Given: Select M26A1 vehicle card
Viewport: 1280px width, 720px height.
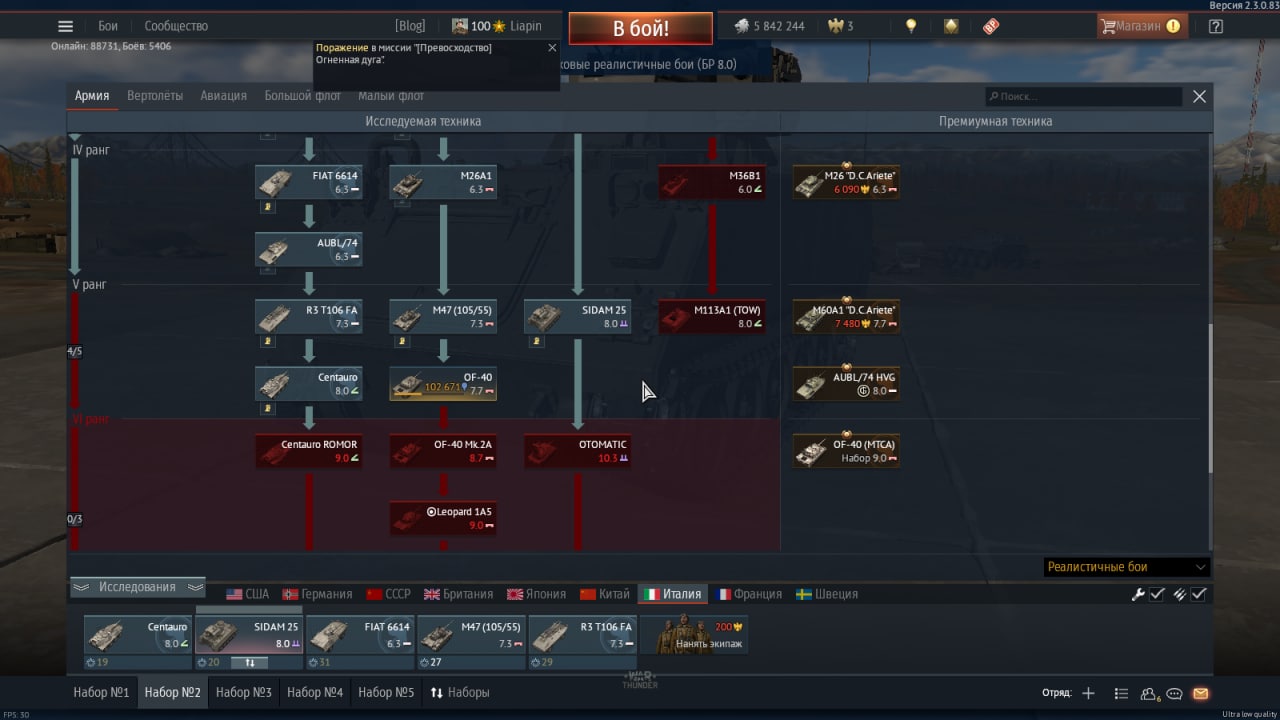Looking at the screenshot, I should click(442, 182).
